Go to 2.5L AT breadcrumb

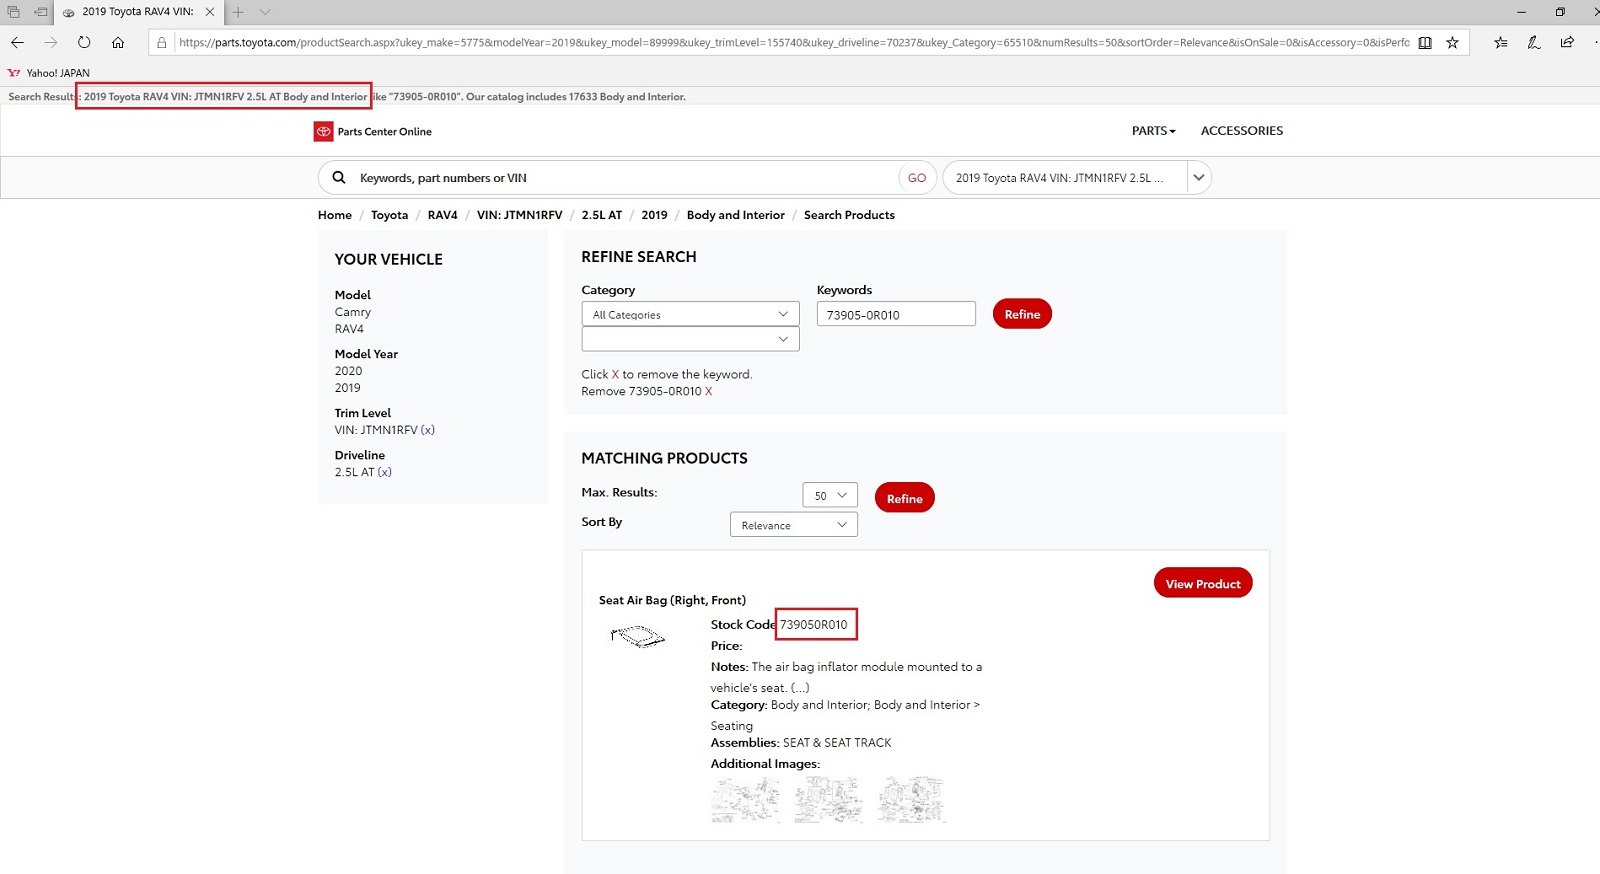pyautogui.click(x=602, y=215)
